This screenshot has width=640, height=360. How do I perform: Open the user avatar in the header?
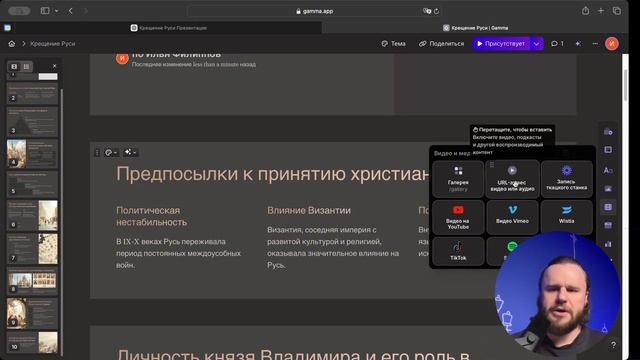point(611,44)
